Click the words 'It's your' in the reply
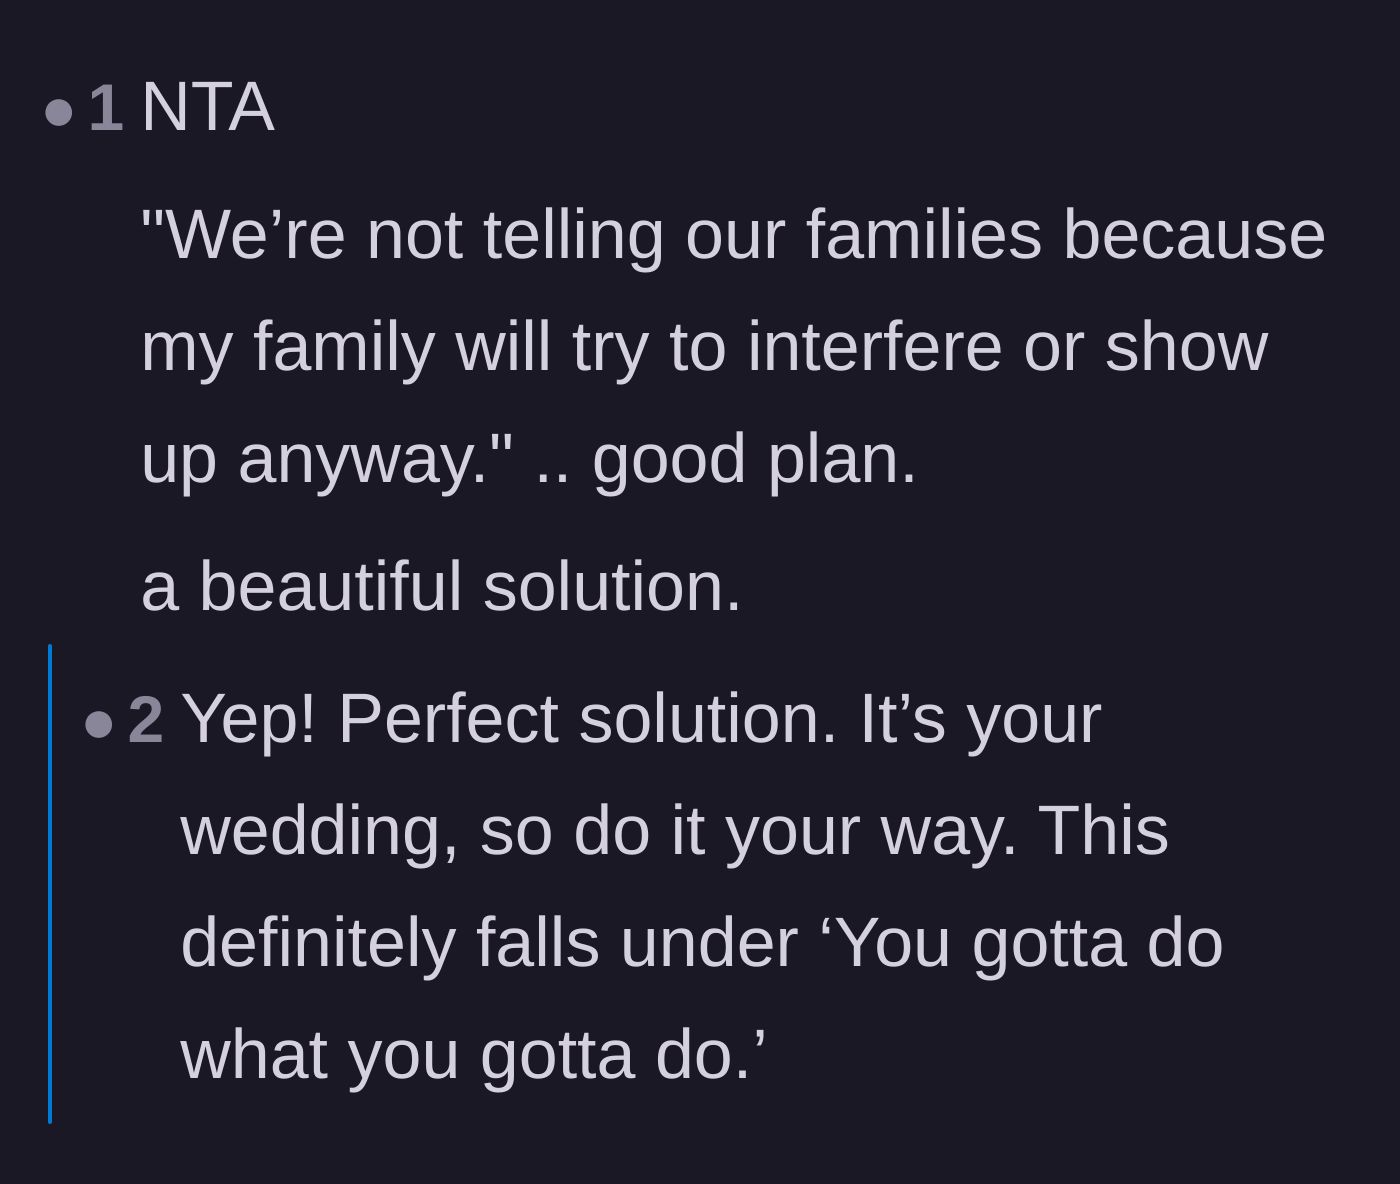The height and width of the screenshot is (1184, 1400). (x=981, y=720)
